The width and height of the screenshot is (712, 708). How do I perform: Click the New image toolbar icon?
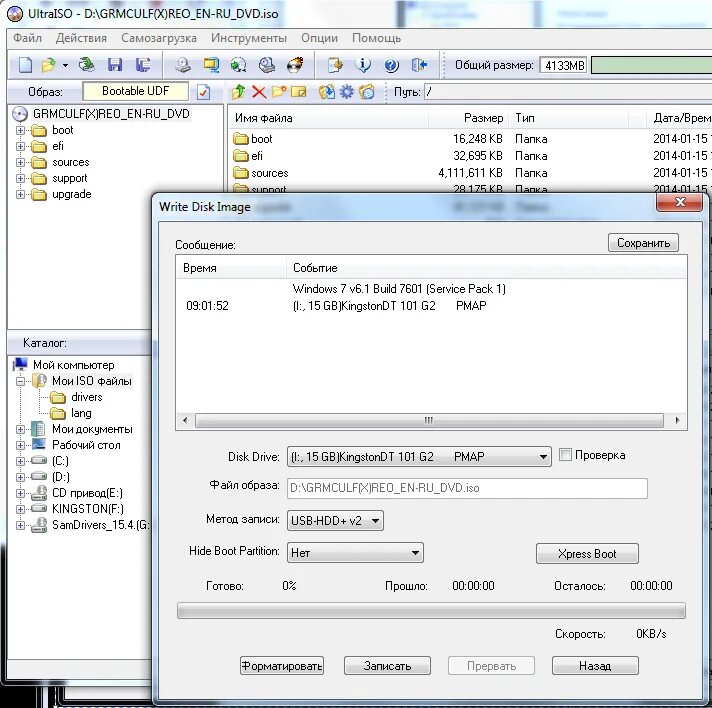coord(25,65)
